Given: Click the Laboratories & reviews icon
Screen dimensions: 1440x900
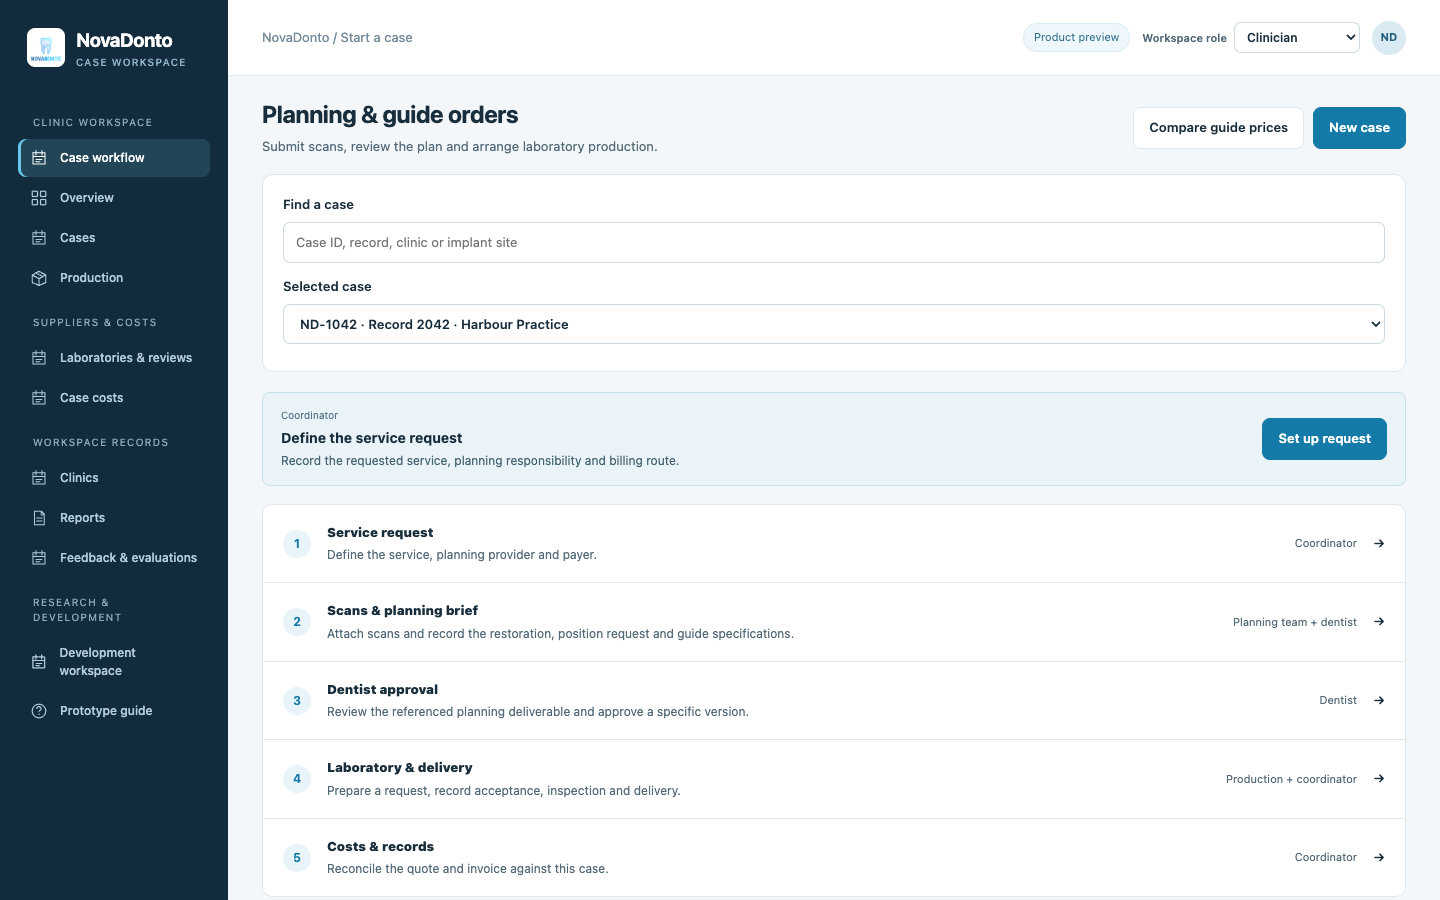Looking at the screenshot, I should pos(39,358).
